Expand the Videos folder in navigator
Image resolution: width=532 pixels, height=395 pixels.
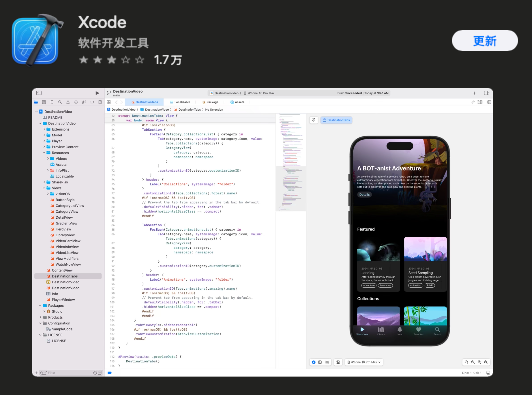48,158
